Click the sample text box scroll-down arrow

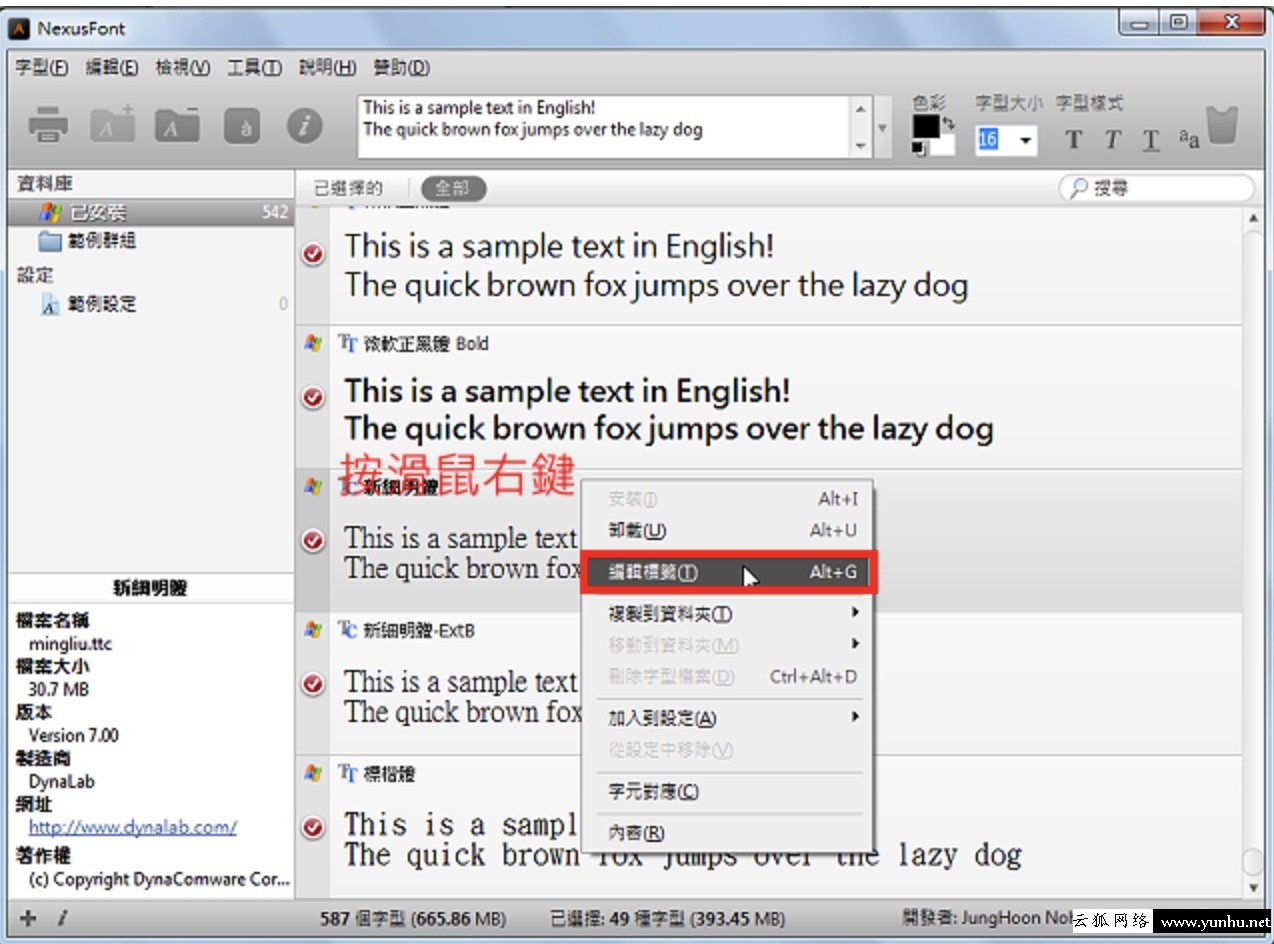[861, 145]
